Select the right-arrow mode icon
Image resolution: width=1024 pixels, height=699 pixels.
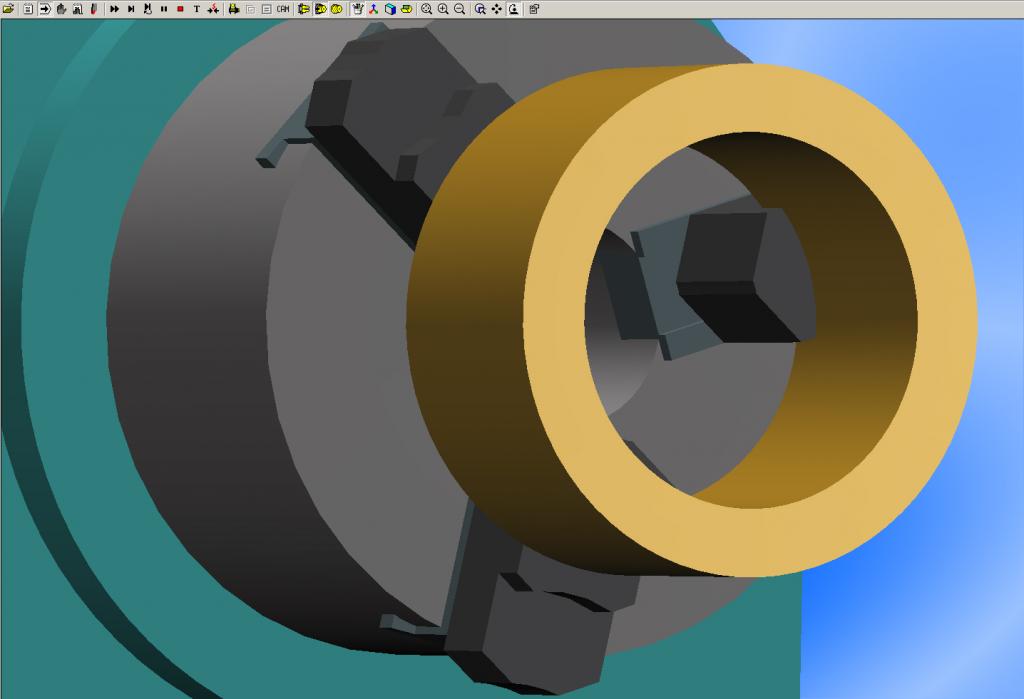tap(44, 9)
